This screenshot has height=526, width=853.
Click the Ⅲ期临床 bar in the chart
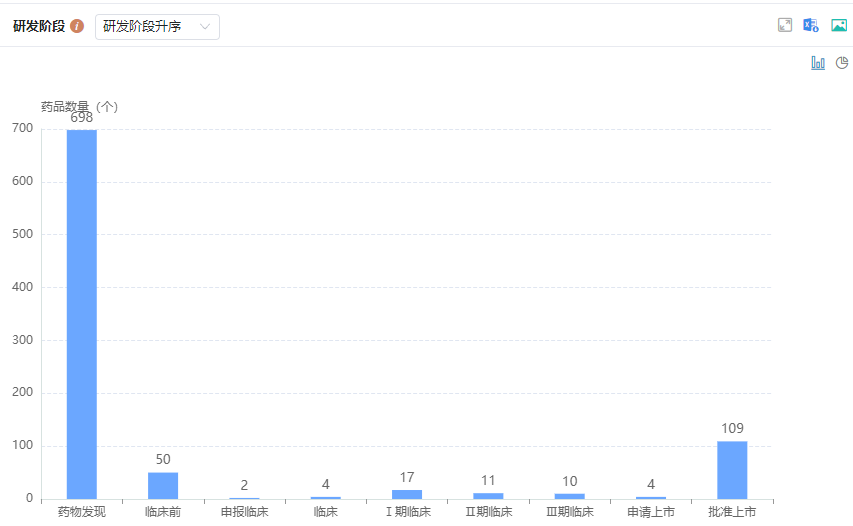pyautogui.click(x=570, y=495)
